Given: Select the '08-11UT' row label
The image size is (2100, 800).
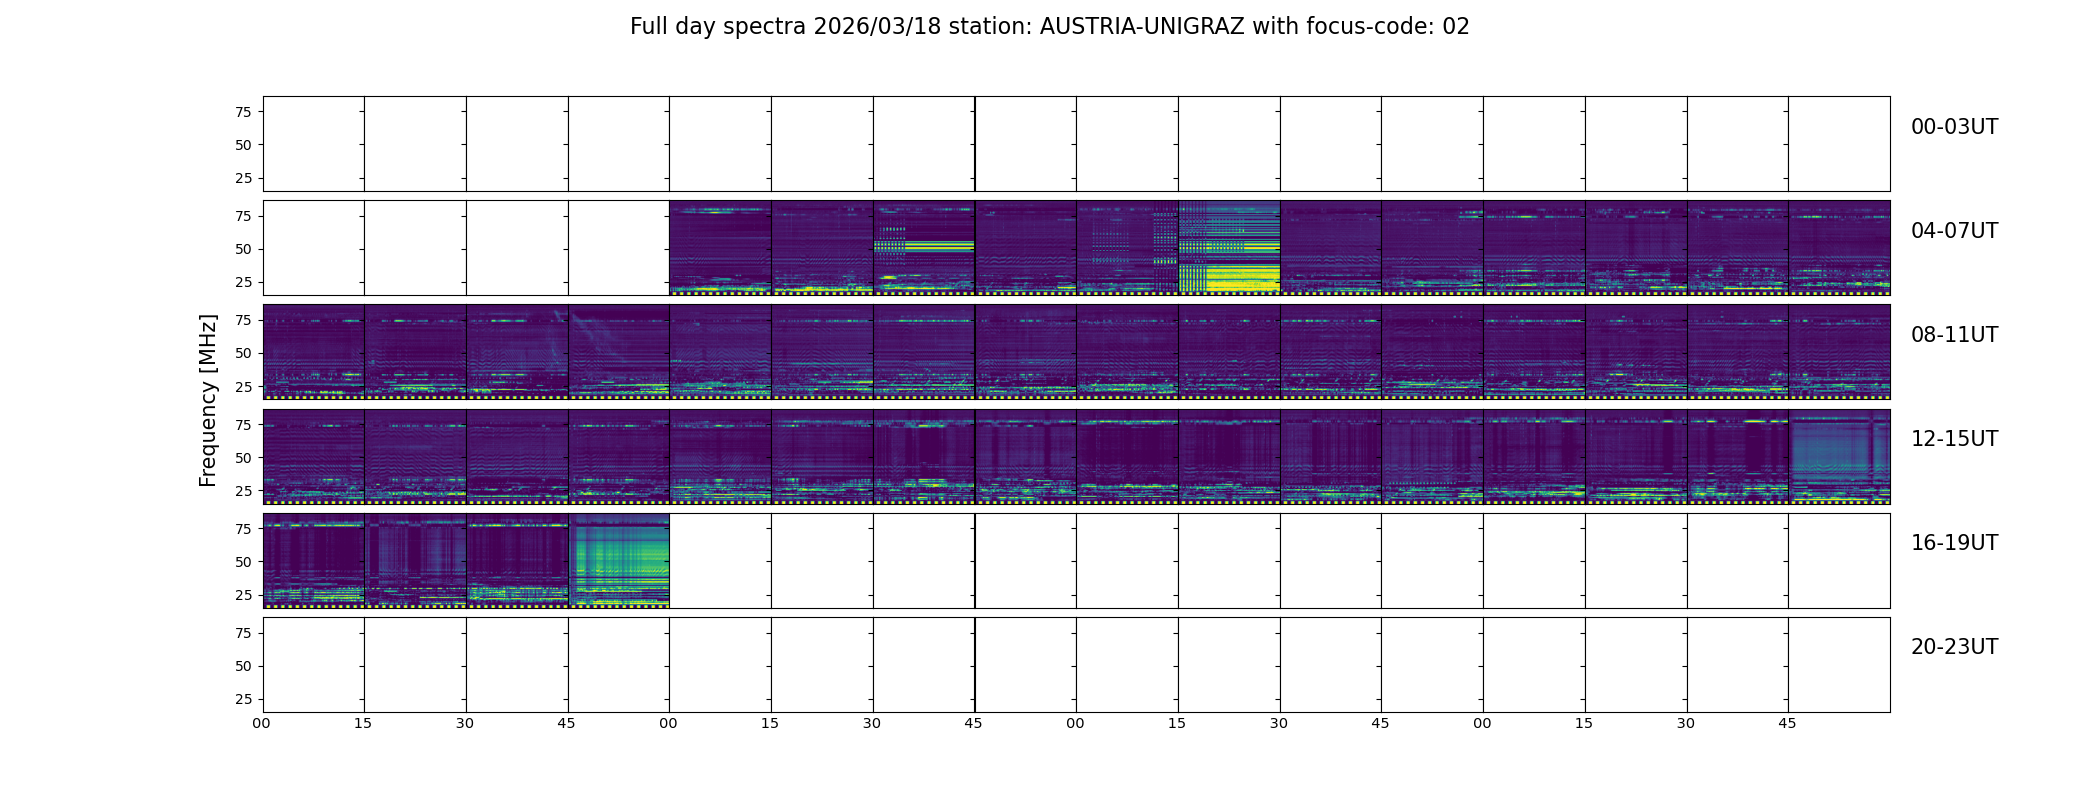Looking at the screenshot, I should click(x=1954, y=335).
